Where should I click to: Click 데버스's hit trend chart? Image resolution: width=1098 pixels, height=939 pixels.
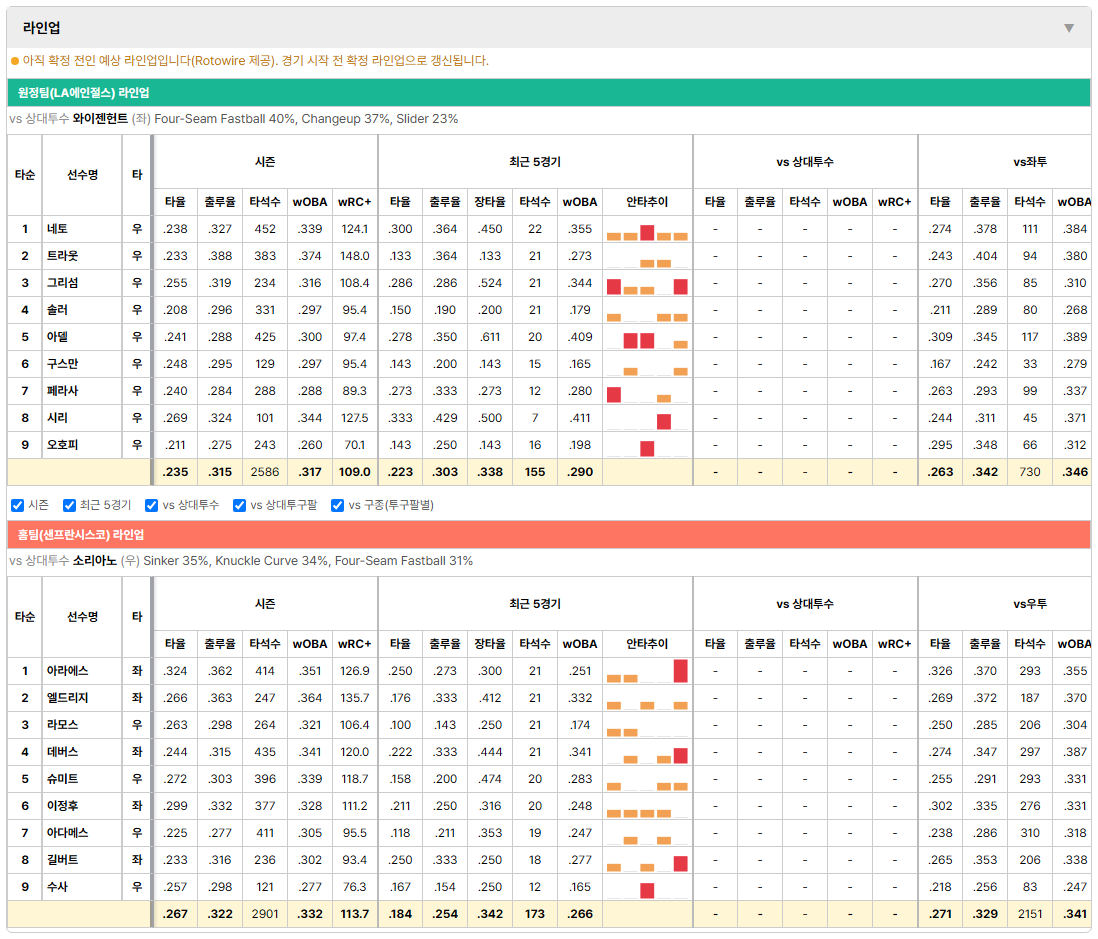pos(647,752)
